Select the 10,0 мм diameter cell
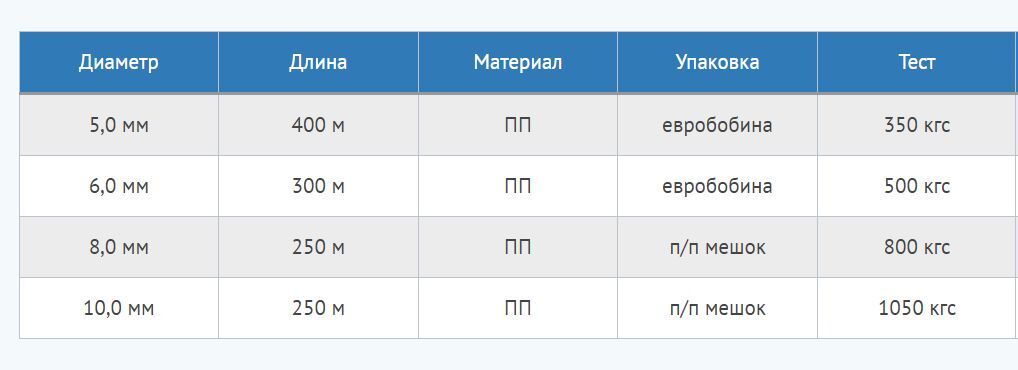 119,308
